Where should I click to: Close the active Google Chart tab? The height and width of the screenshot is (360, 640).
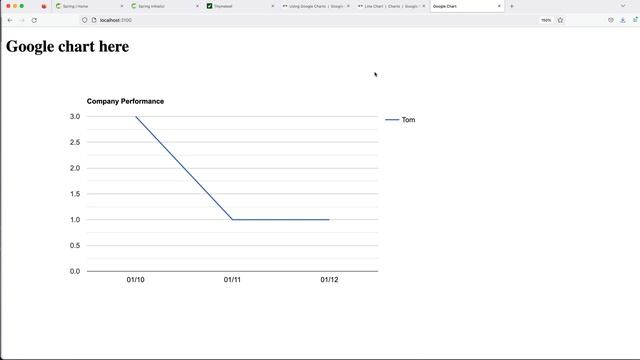click(499, 6)
